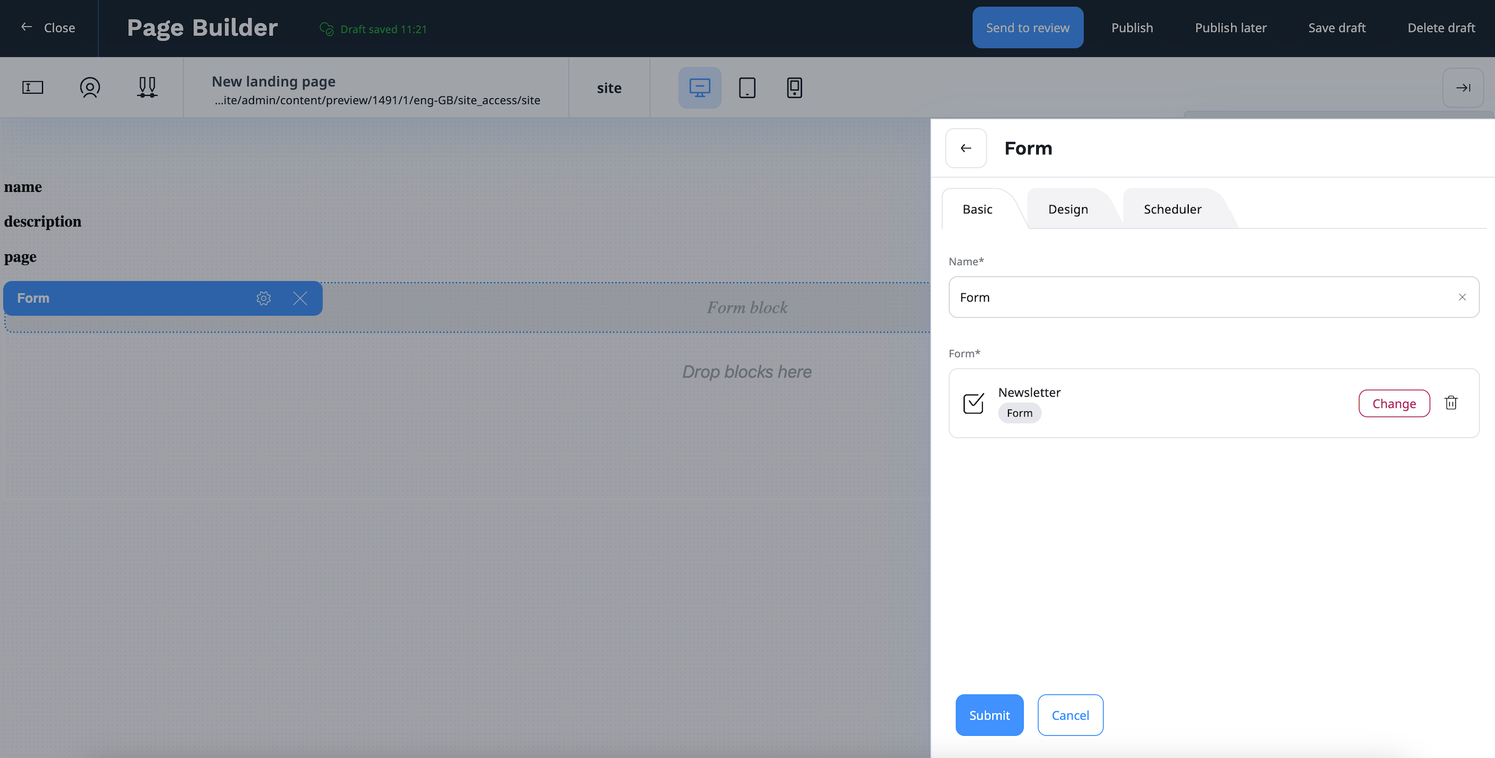This screenshot has height=758, width=1495.
Task: Open the site access selector
Action: click(x=609, y=88)
